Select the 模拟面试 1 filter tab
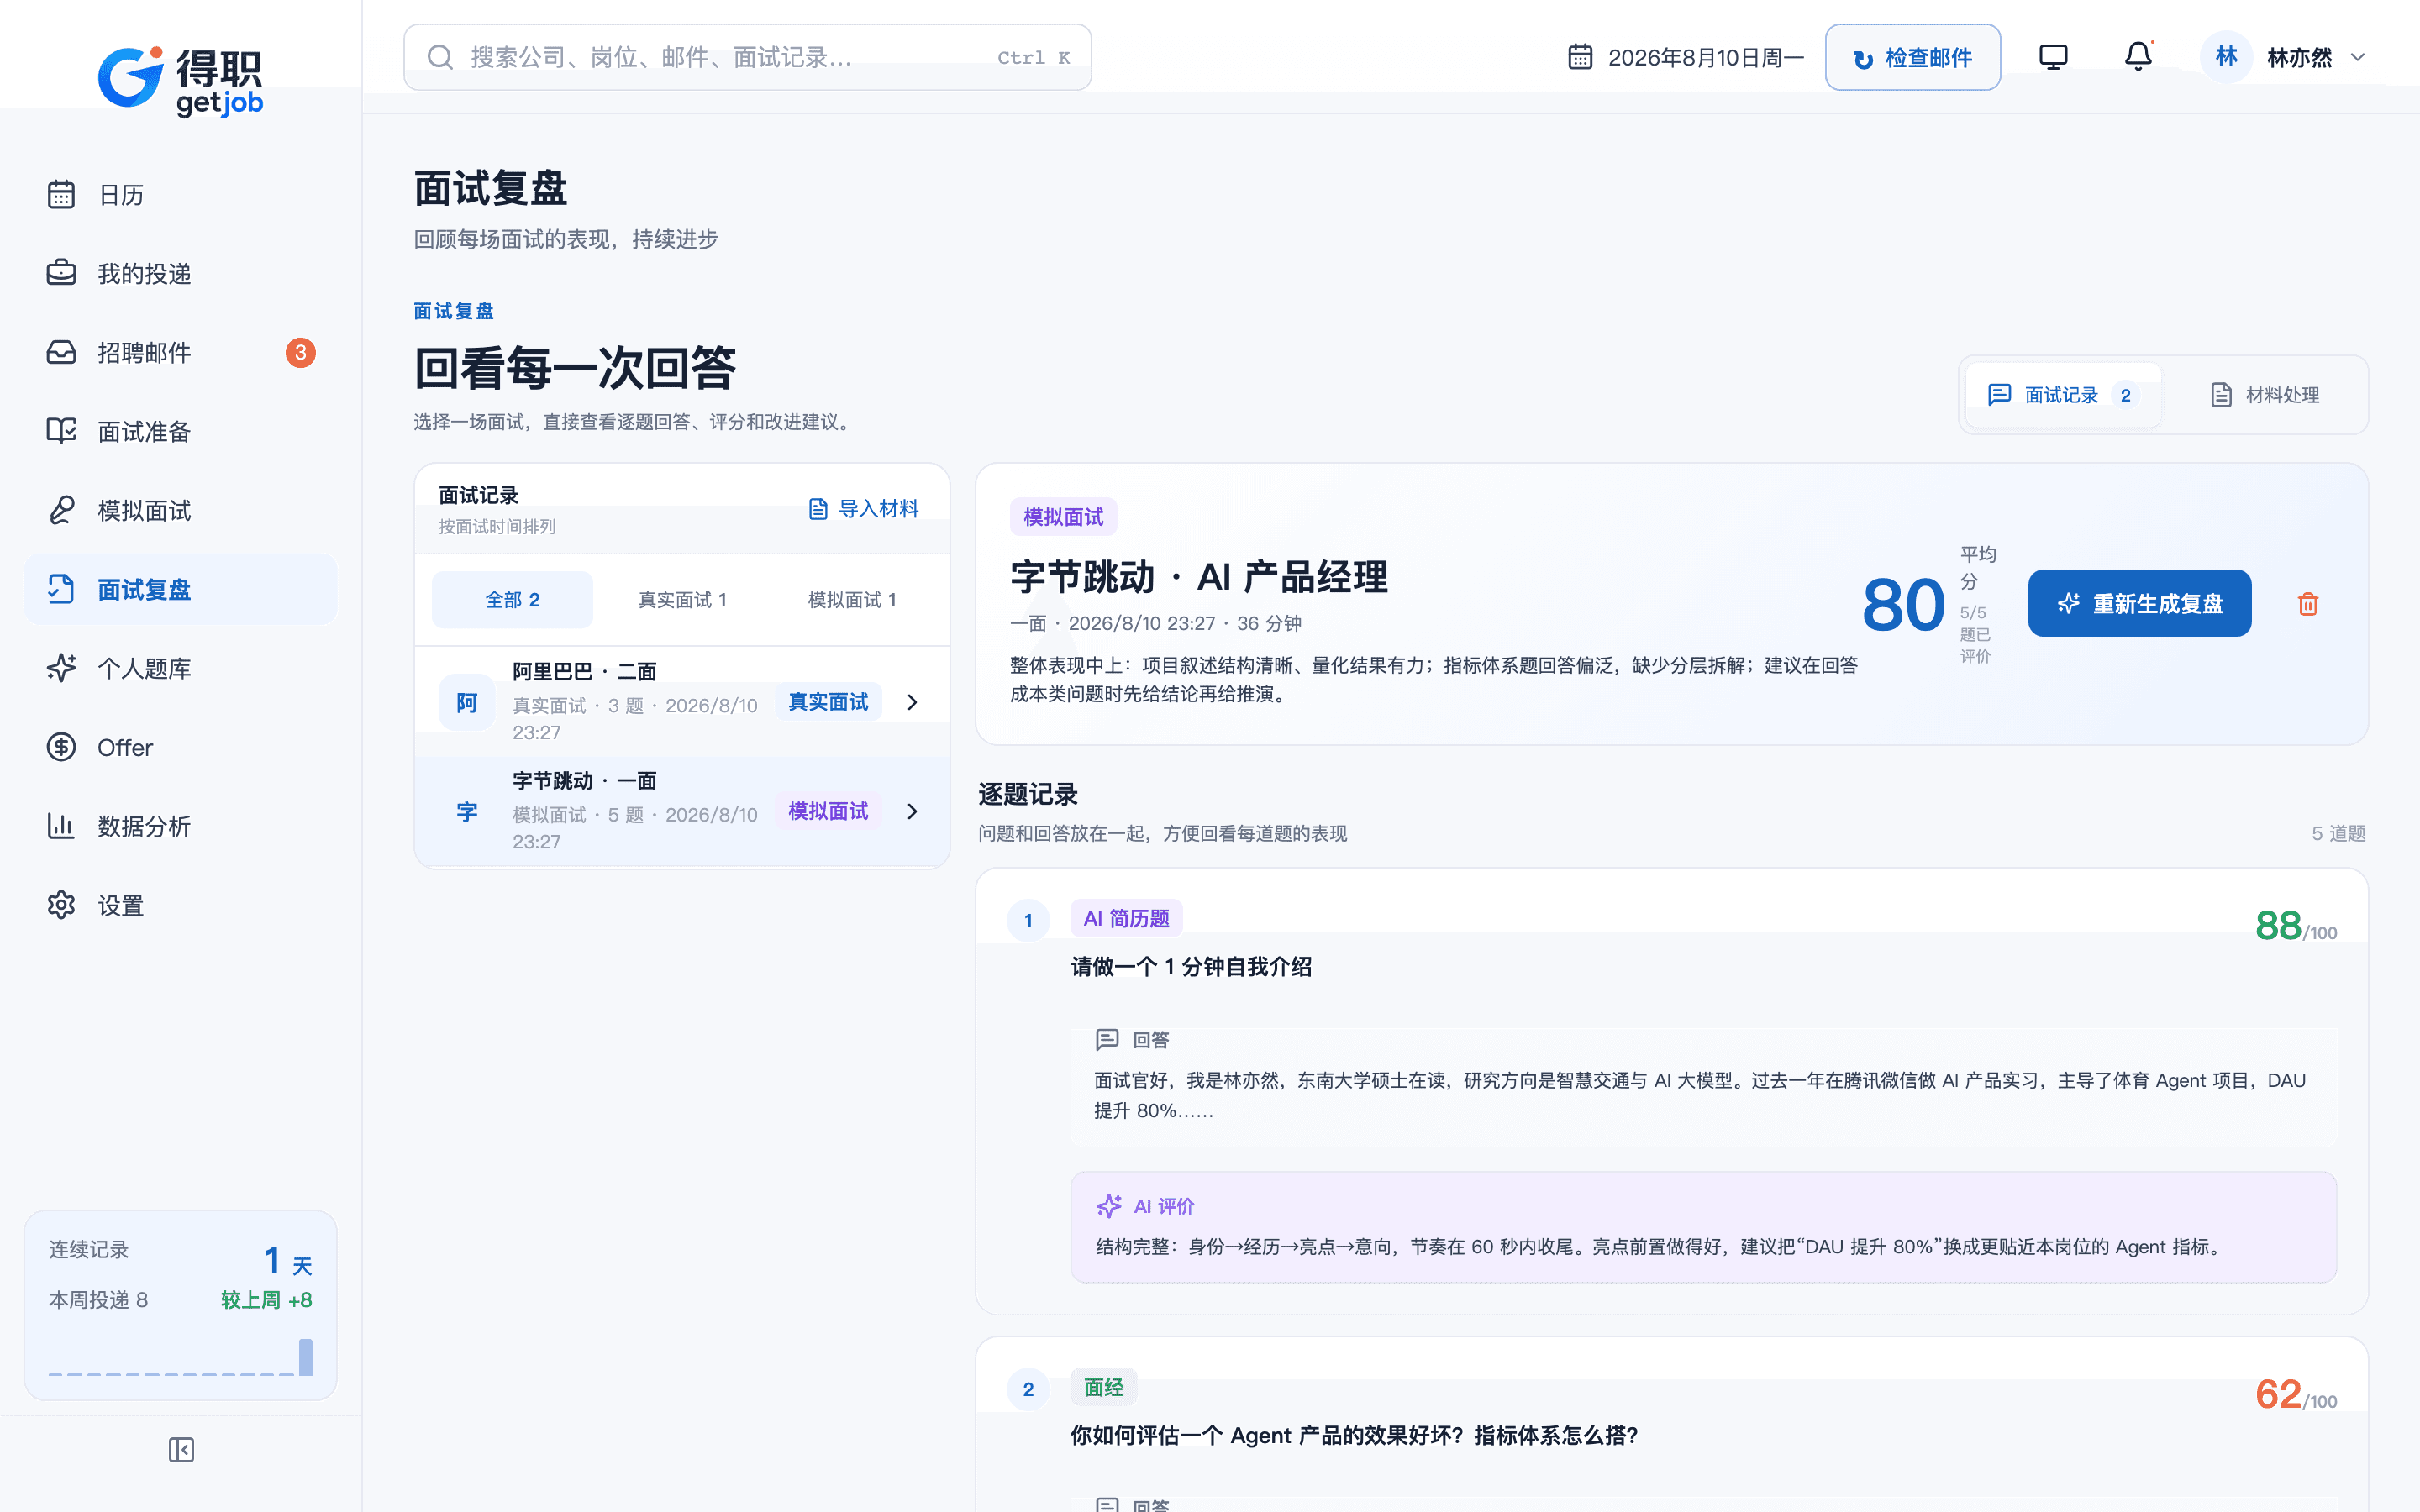2420x1512 pixels. point(852,600)
